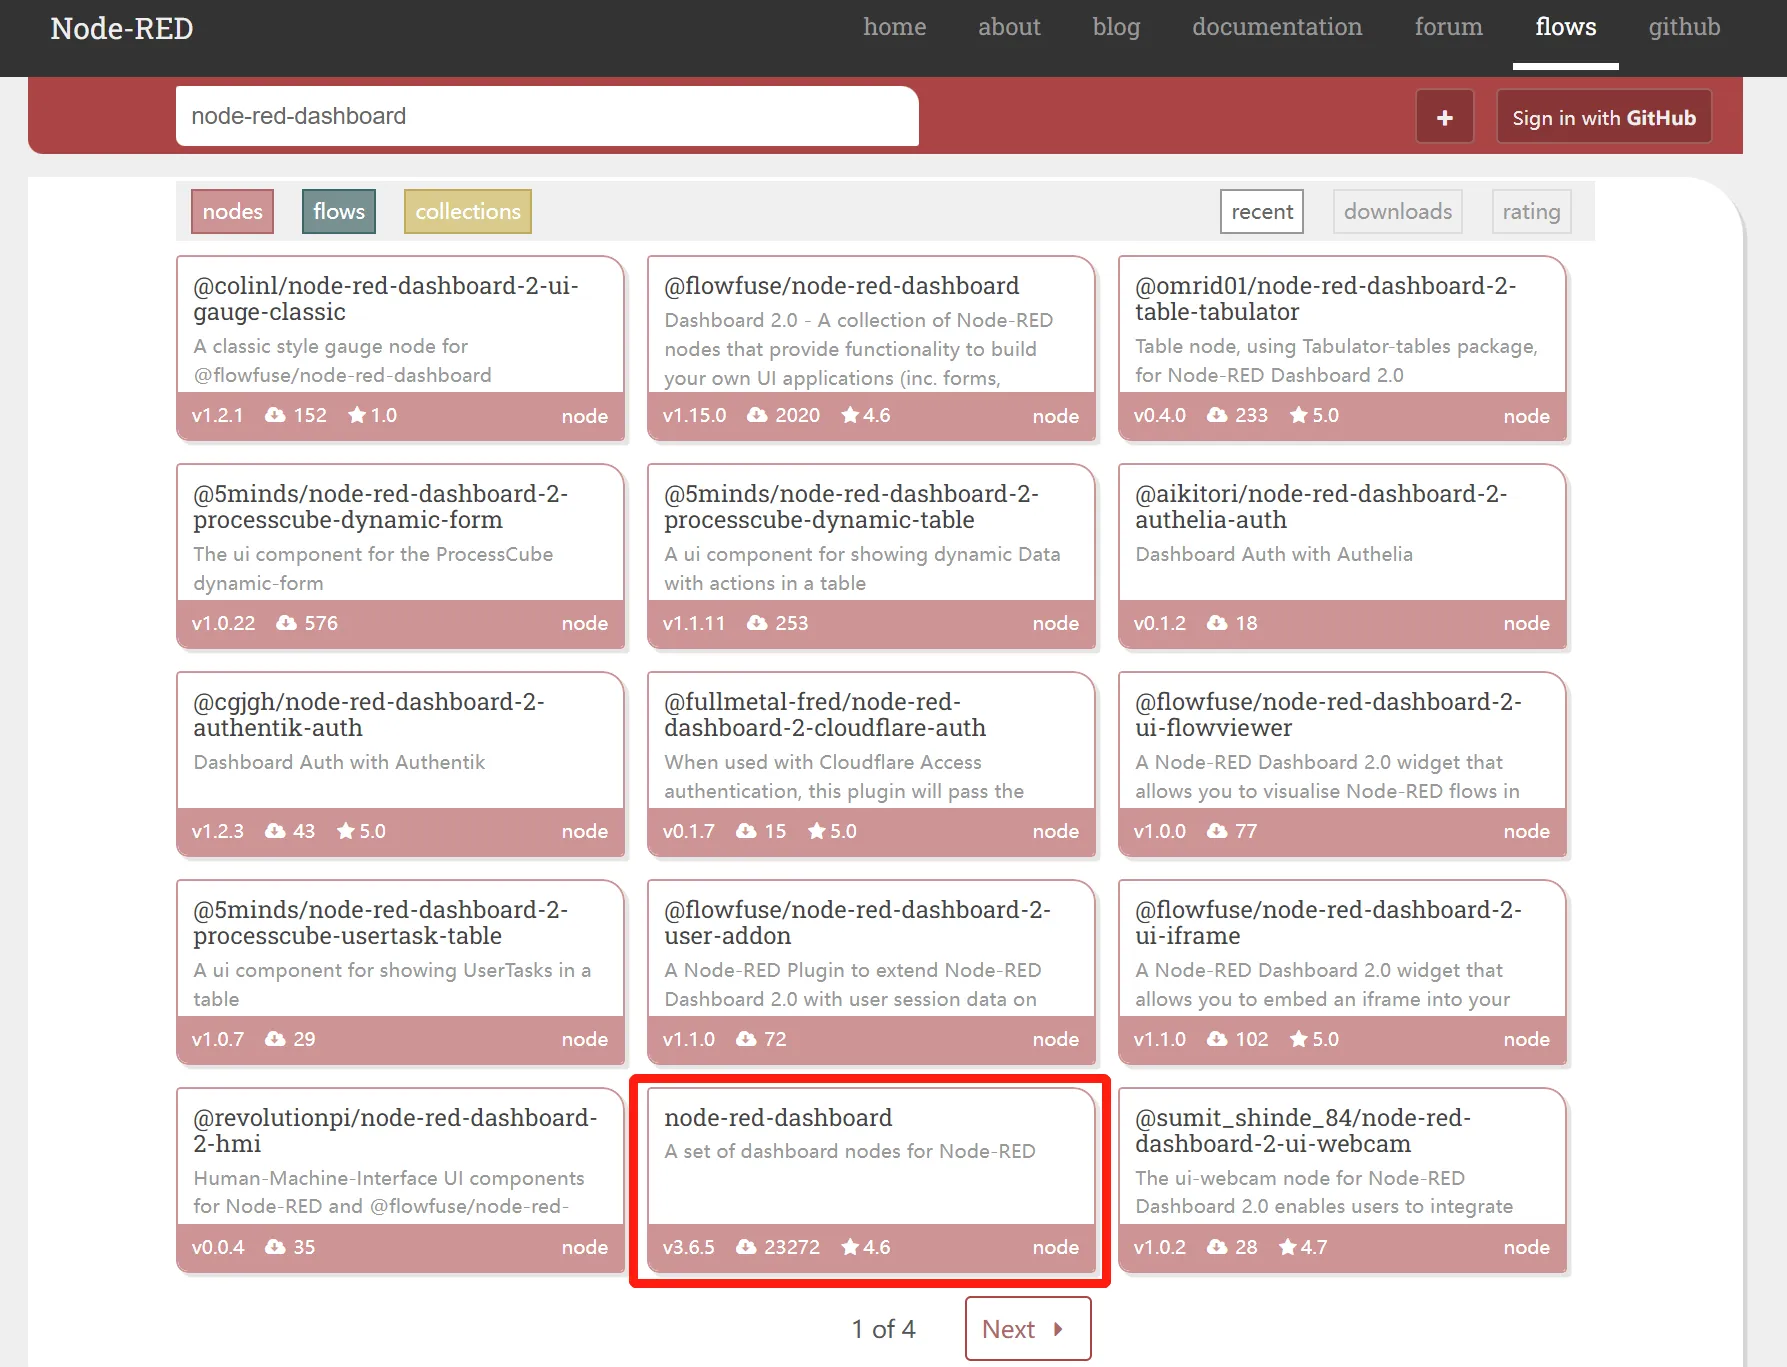1787x1367 pixels.
Task: Toggle the collections filter
Action: point(468,211)
